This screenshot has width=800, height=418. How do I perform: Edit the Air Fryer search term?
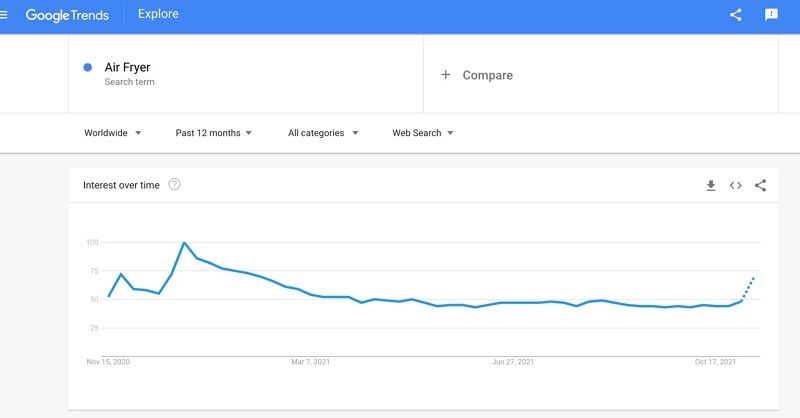tap(128, 67)
